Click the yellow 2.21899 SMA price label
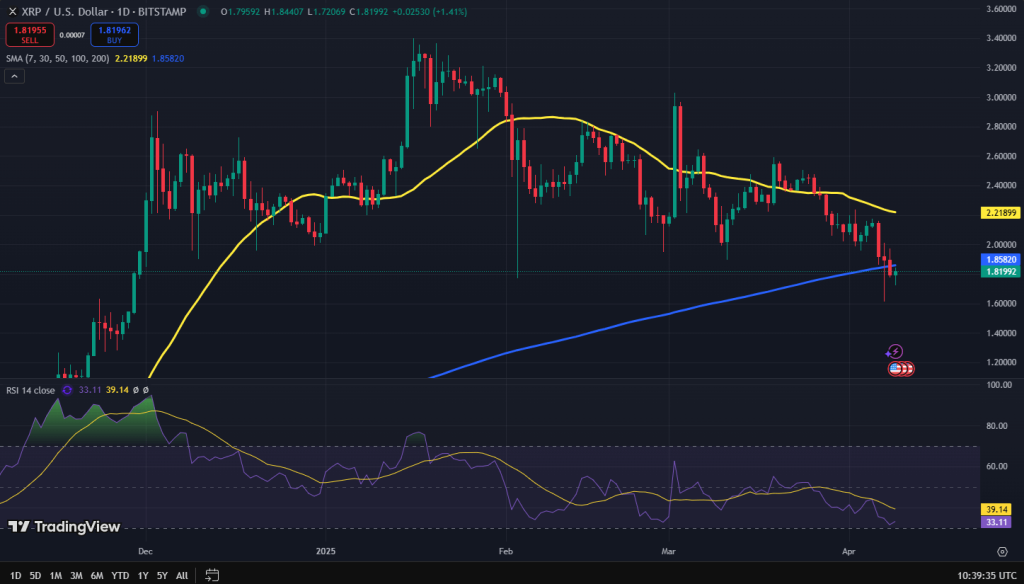1024x584 pixels. (1000, 213)
